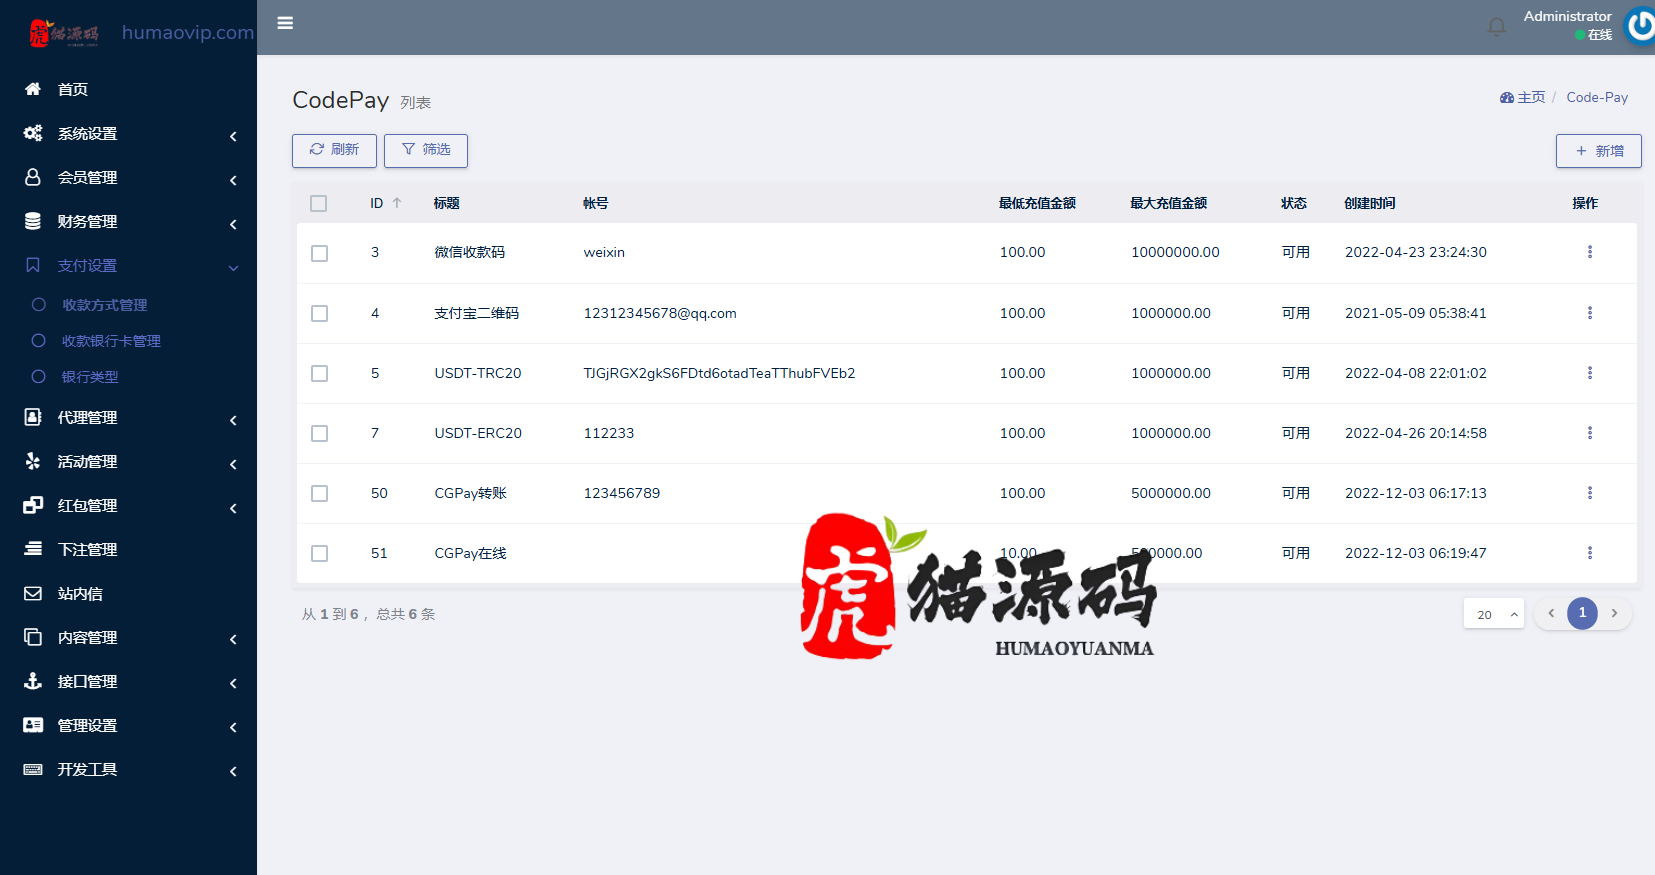Click the TRC20 wallet address cell
The width and height of the screenshot is (1655, 875).
coord(719,373)
